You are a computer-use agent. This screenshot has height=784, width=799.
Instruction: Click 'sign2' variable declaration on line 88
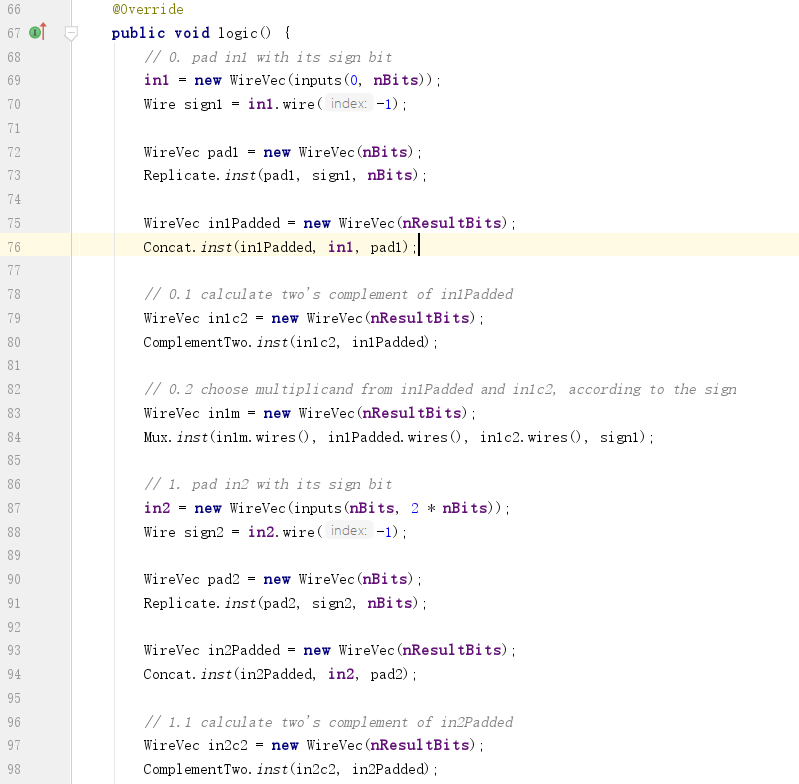click(203, 532)
